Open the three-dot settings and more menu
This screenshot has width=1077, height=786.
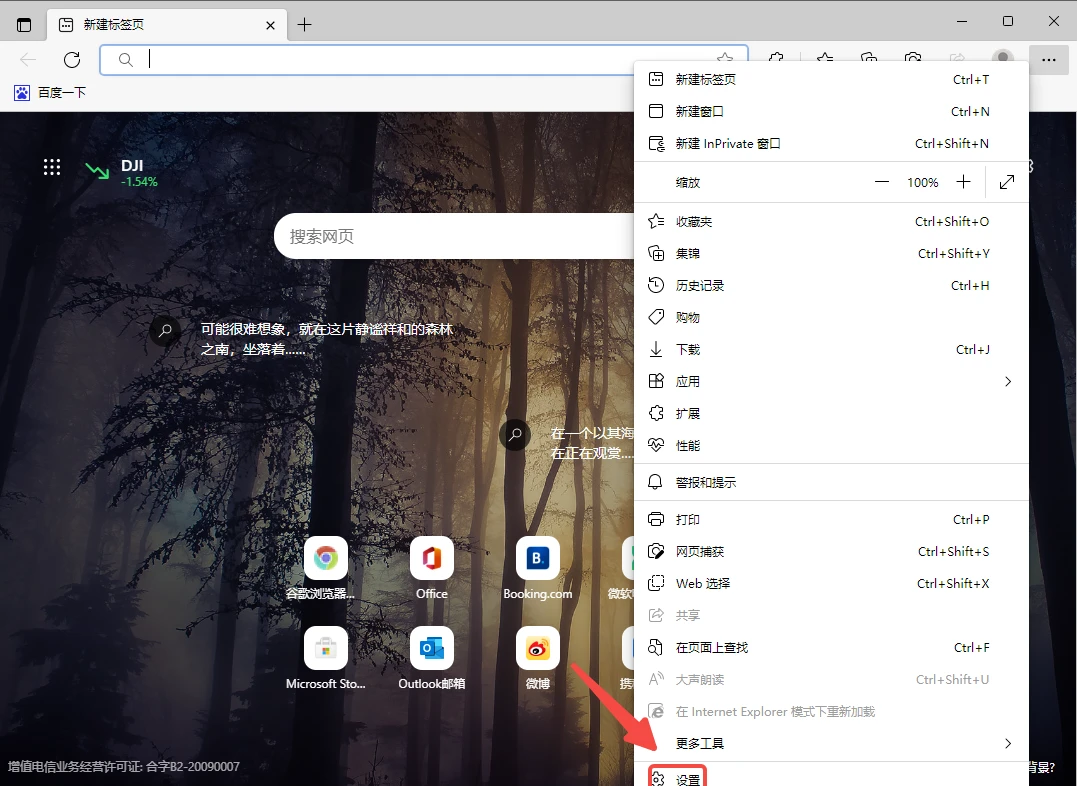click(1049, 60)
